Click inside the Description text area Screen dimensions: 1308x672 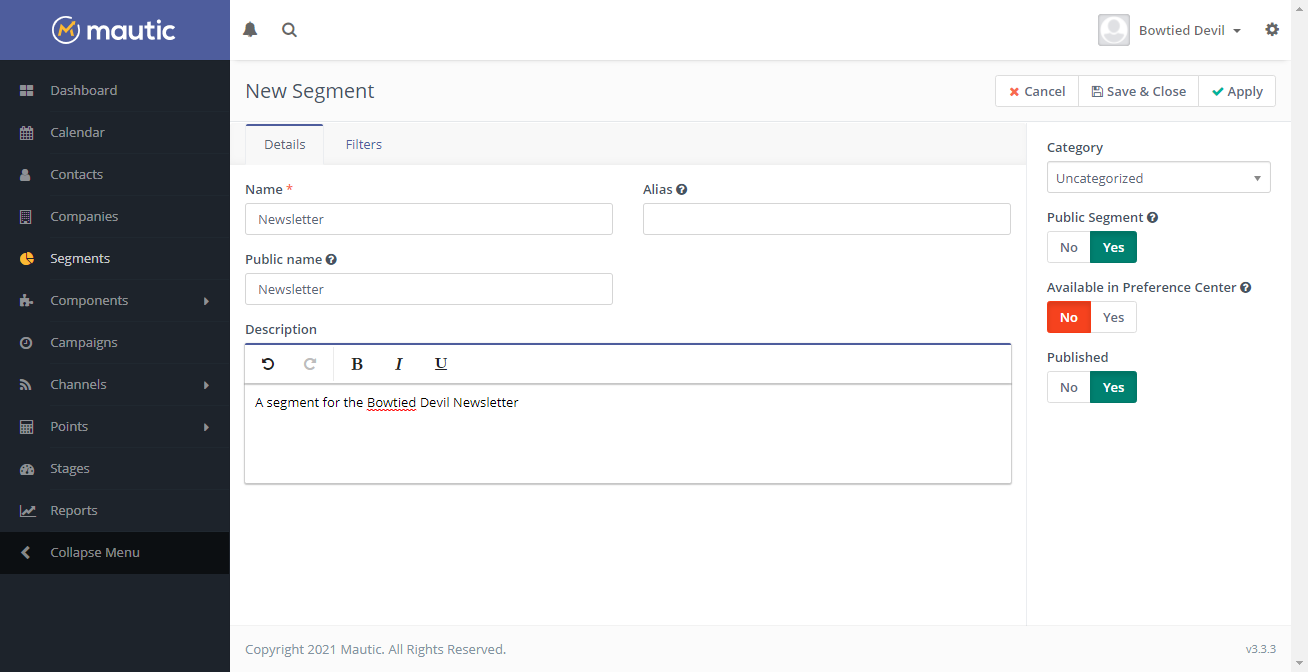(x=628, y=433)
